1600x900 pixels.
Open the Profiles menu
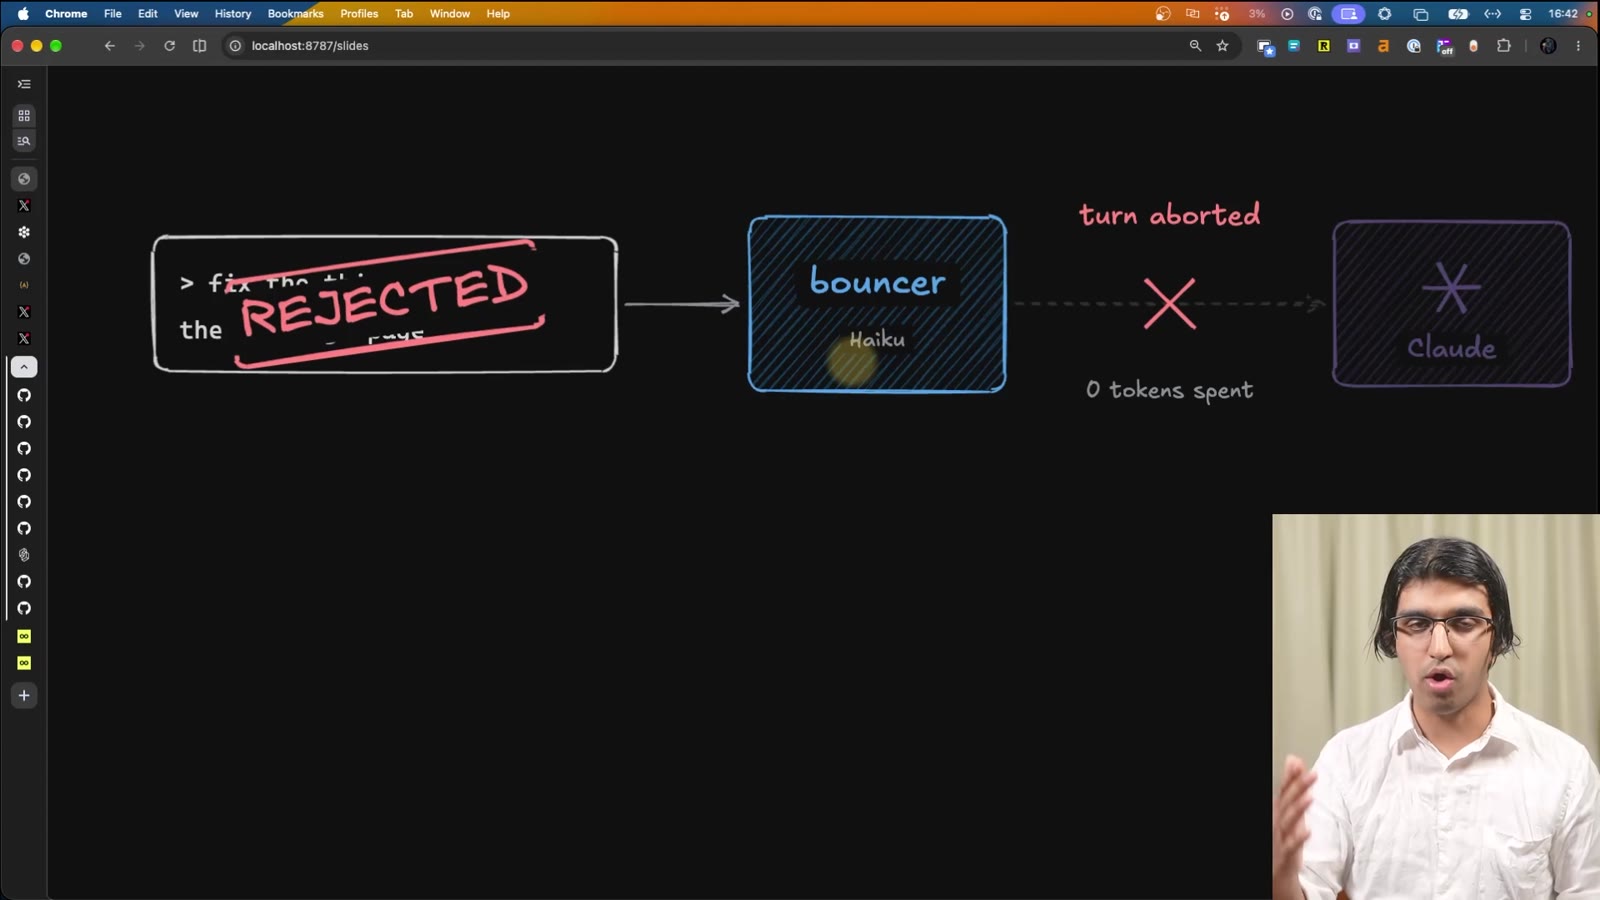[359, 14]
